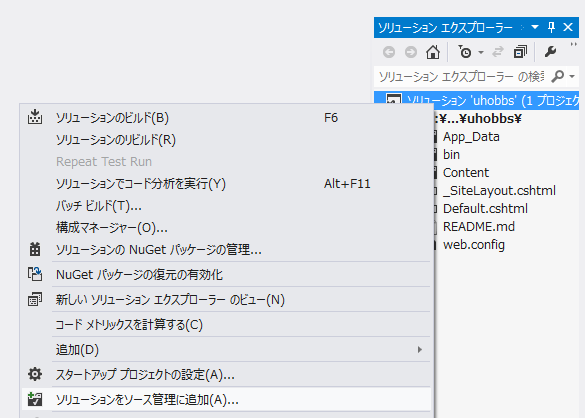This screenshot has width=585, height=418.
Task: Close the Solution Explorer panel
Action: (568, 27)
